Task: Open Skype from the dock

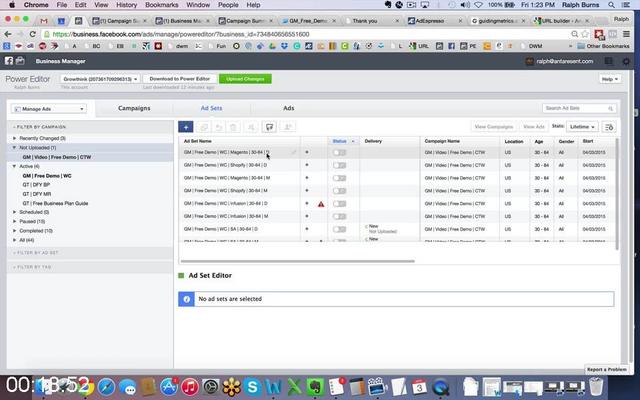Action: pyautogui.click(x=252, y=387)
